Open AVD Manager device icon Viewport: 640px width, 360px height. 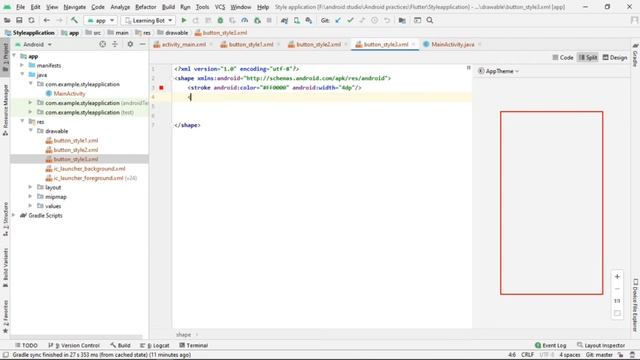point(297,20)
